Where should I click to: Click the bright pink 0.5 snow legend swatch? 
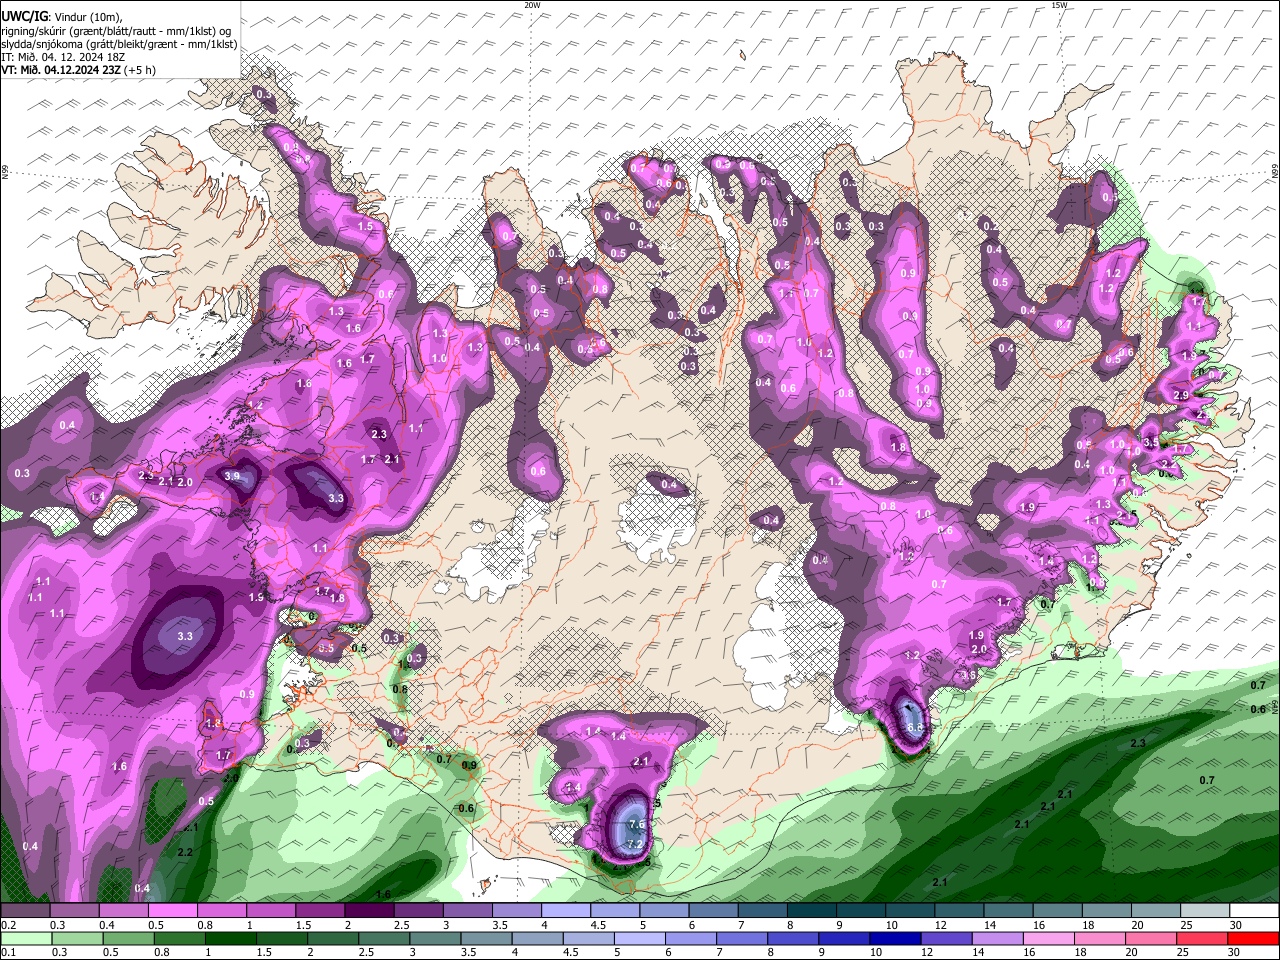point(172,911)
